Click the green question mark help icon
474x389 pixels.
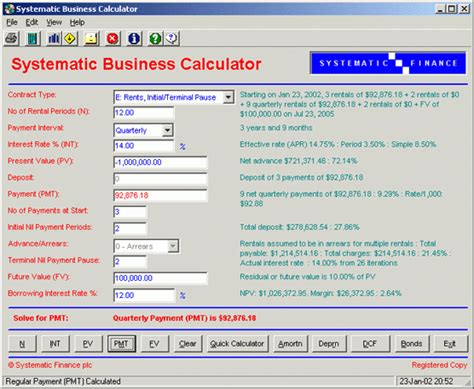[155, 39]
